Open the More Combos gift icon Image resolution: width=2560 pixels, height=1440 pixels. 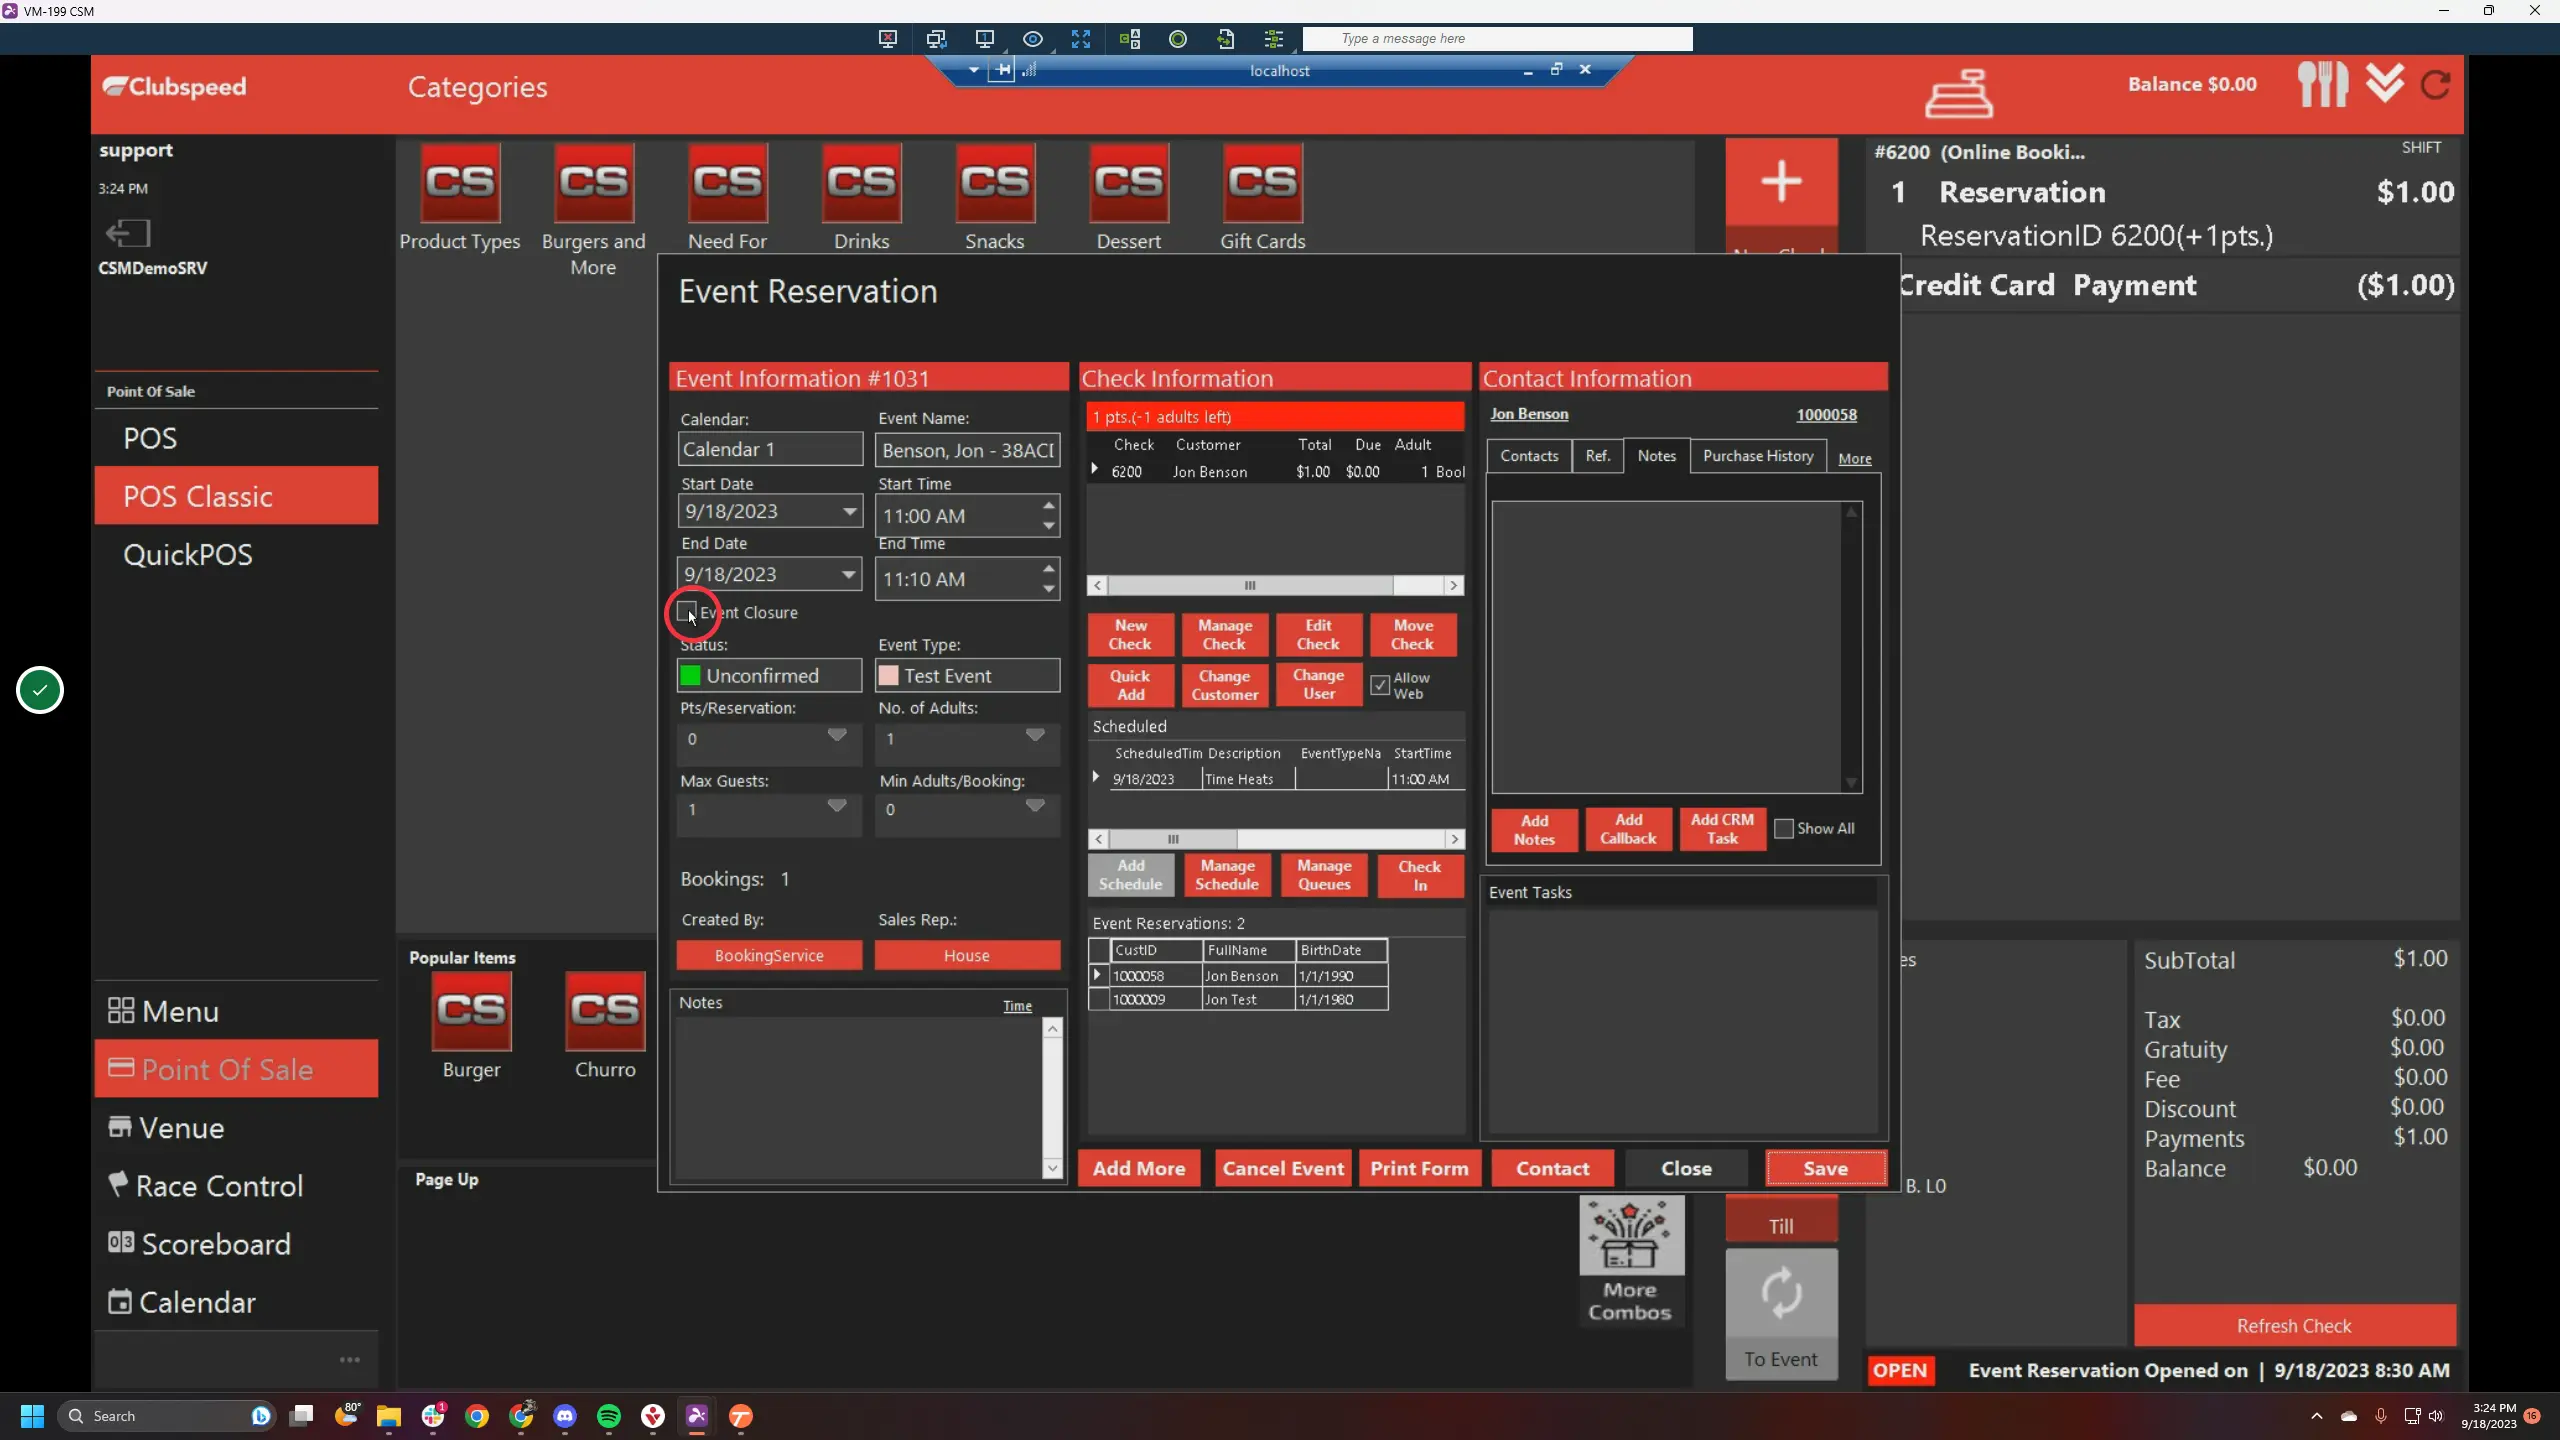tap(1631, 1234)
